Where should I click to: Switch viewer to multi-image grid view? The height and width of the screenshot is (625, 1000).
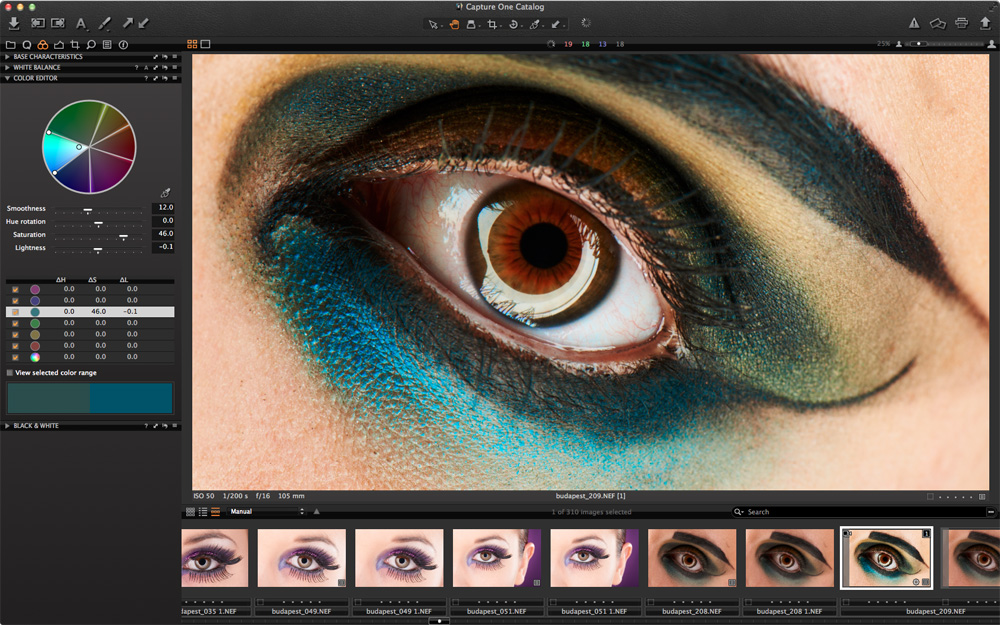tap(192, 44)
